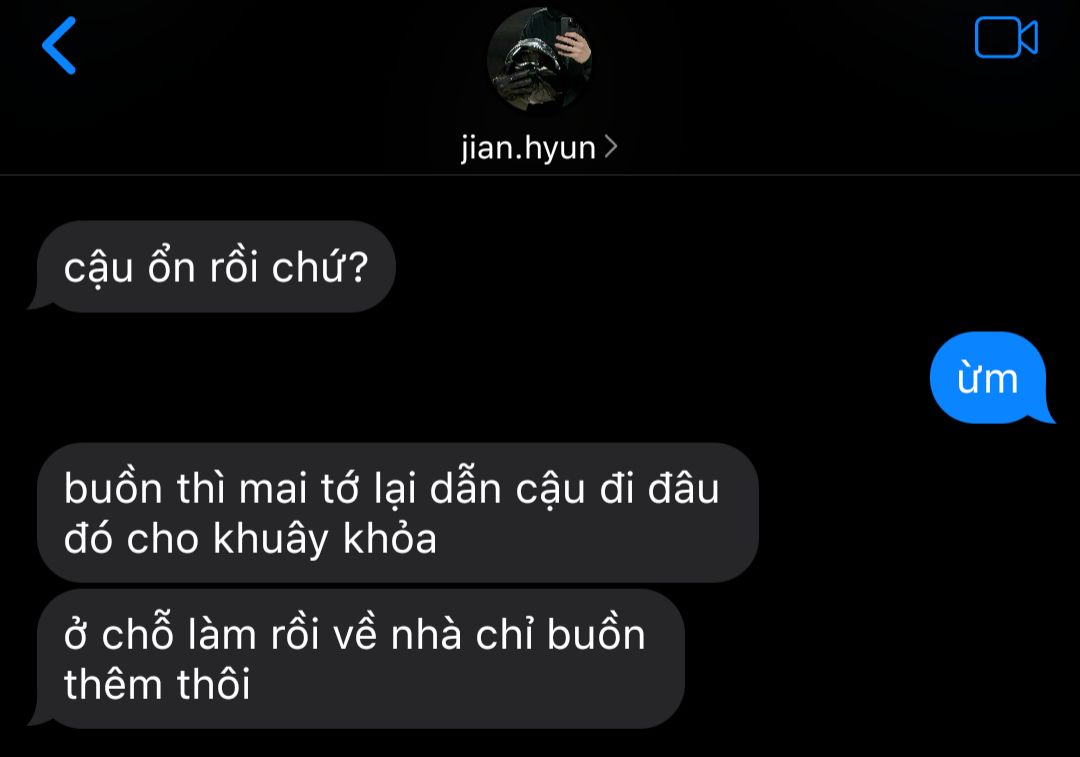1080x757 pixels.
Task: Click the word "ổn" in the first message
Action: point(172,266)
